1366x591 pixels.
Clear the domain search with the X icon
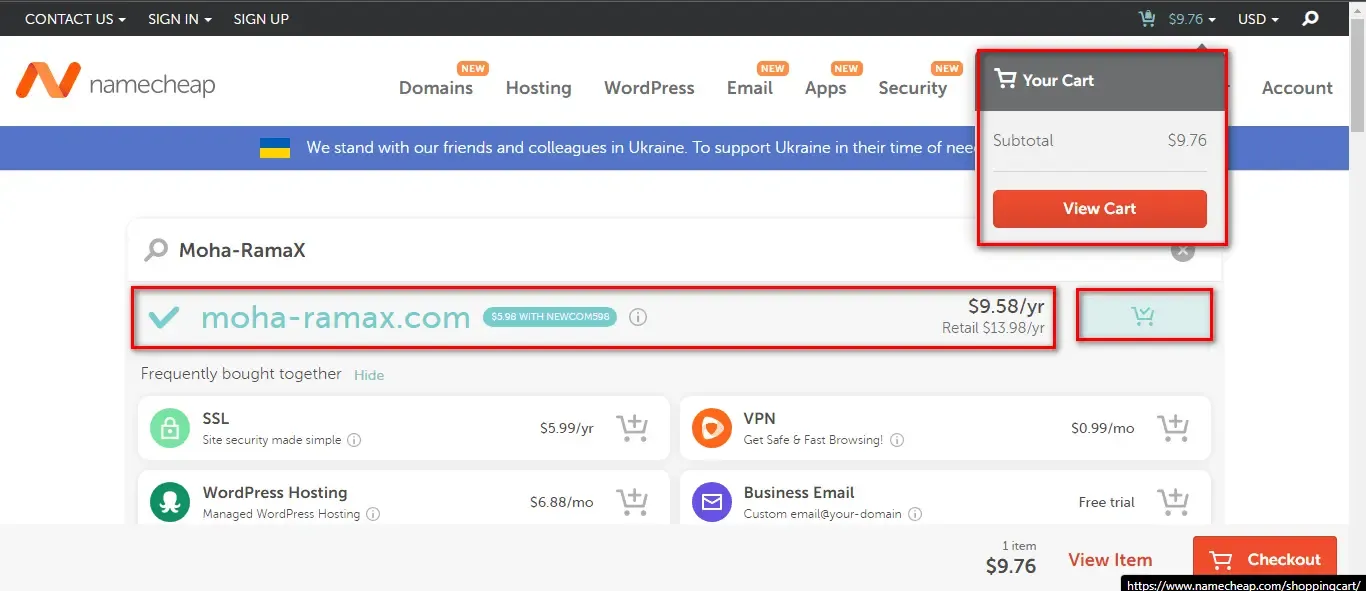point(1183,250)
